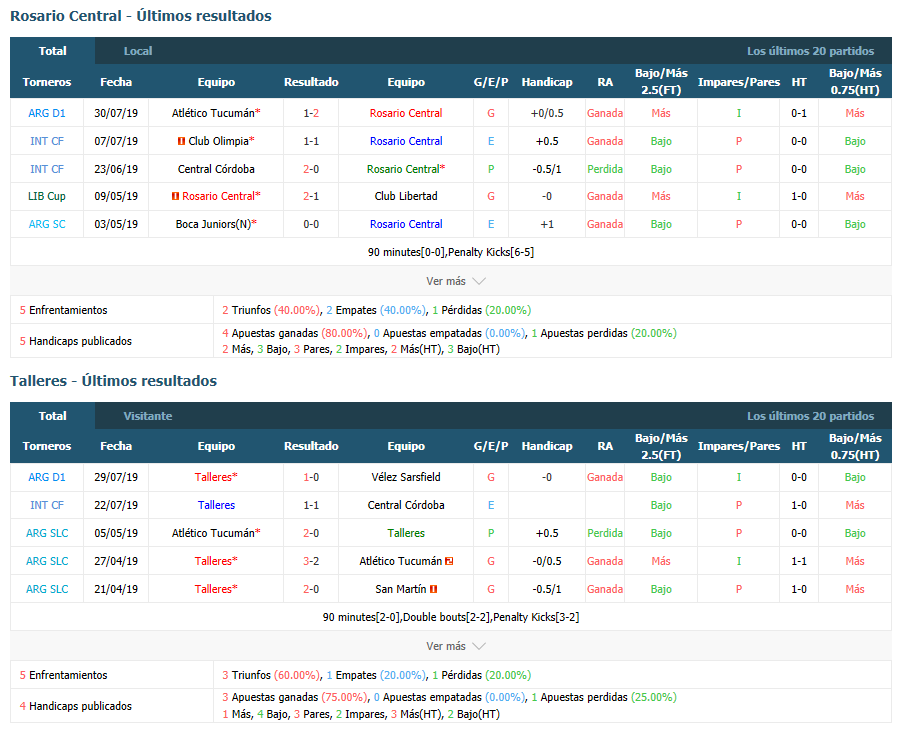Open ARG D1 league link dated 30/07/19
Screen dimensions: 901x729
(47, 113)
